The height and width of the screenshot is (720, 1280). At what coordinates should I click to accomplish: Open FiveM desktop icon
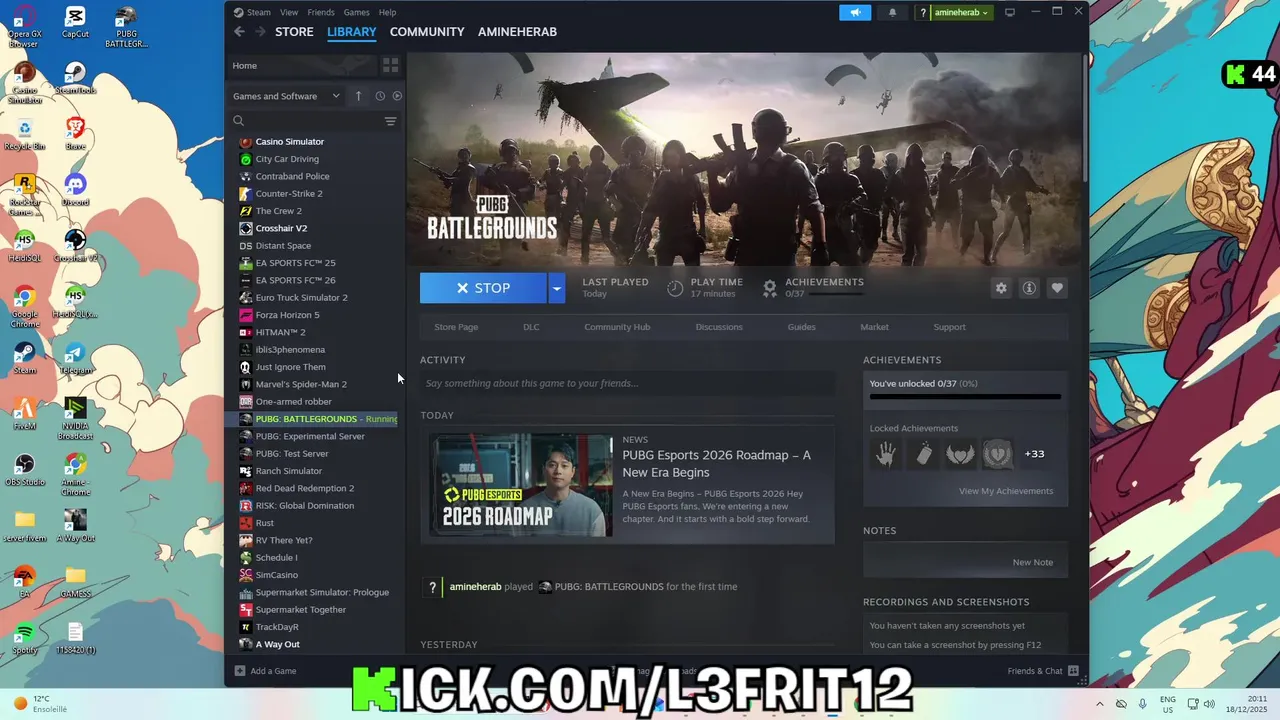(x=24, y=414)
